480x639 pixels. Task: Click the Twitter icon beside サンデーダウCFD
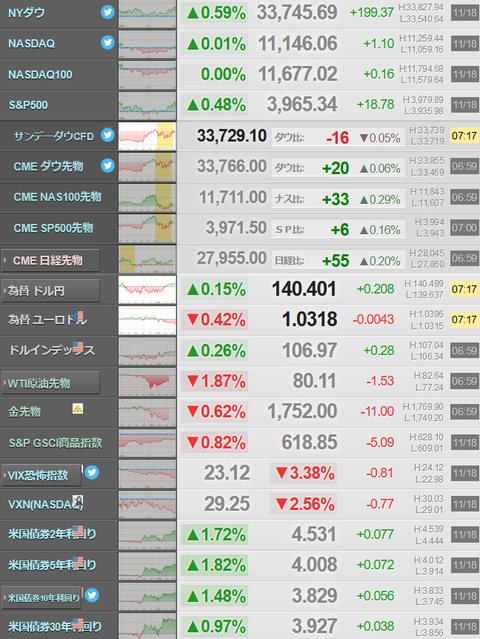108,134
